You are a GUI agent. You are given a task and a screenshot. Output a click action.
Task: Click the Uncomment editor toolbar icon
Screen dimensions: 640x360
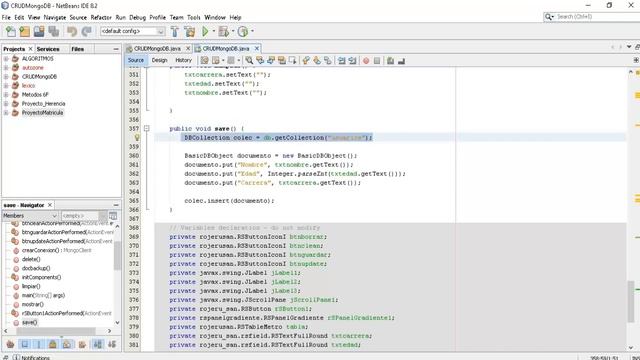pyautogui.click(x=401, y=60)
